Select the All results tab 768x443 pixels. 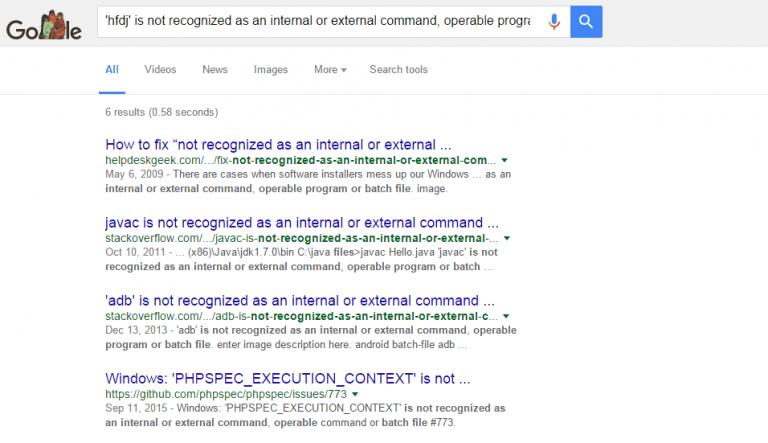112,70
